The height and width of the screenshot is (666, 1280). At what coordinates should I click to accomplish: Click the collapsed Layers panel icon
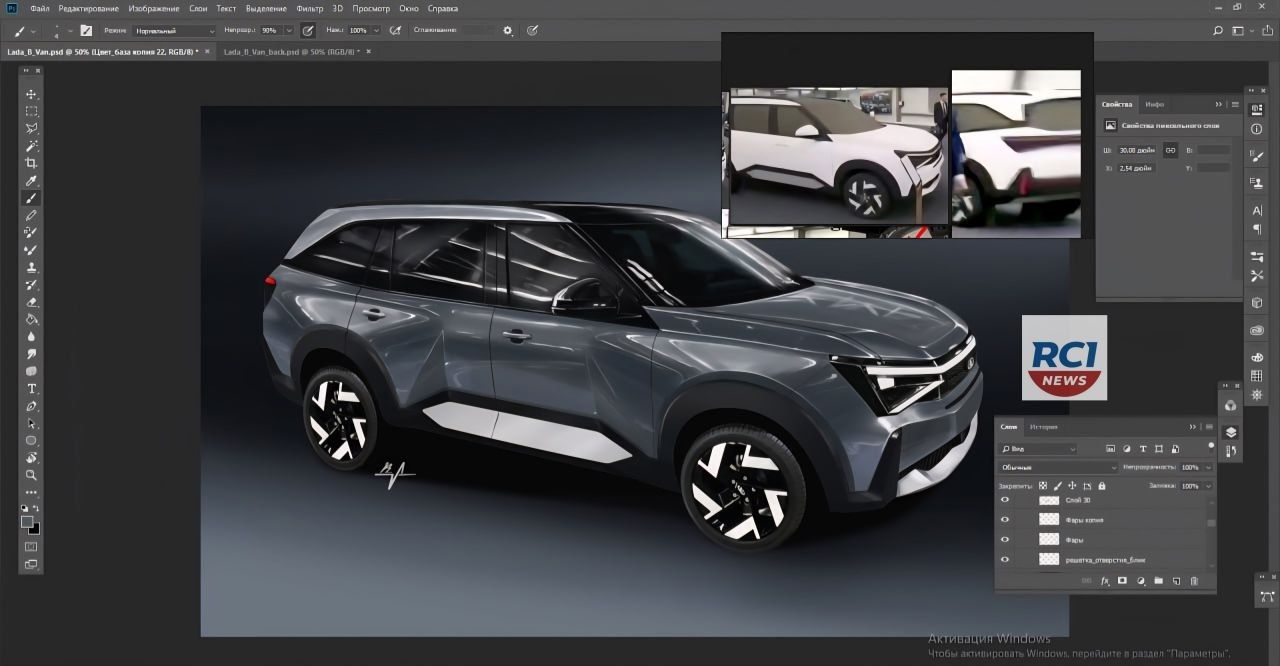[x=1230, y=432]
